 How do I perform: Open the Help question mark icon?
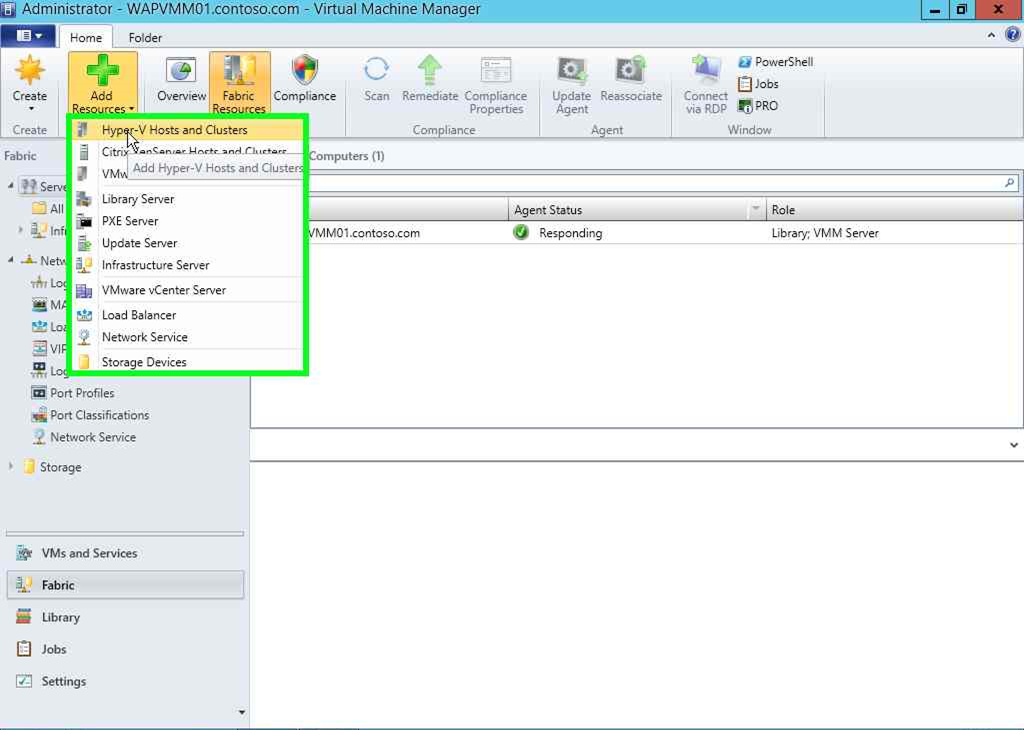[x=1012, y=35]
